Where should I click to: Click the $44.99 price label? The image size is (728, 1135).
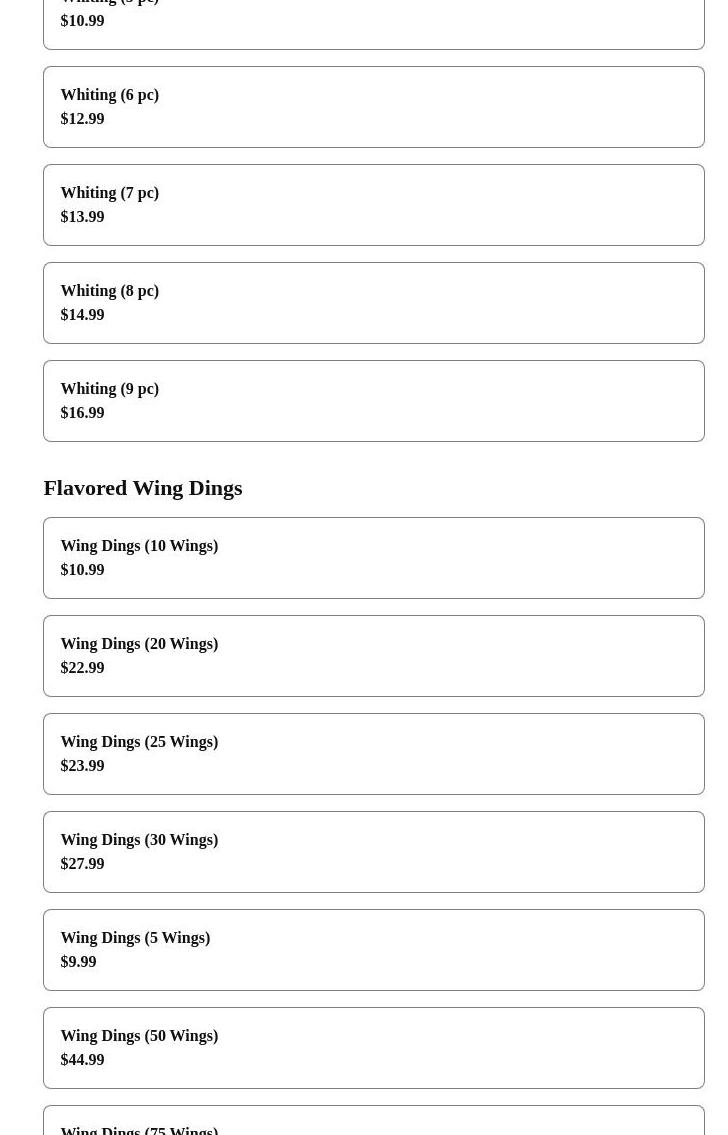(x=82, y=1060)
